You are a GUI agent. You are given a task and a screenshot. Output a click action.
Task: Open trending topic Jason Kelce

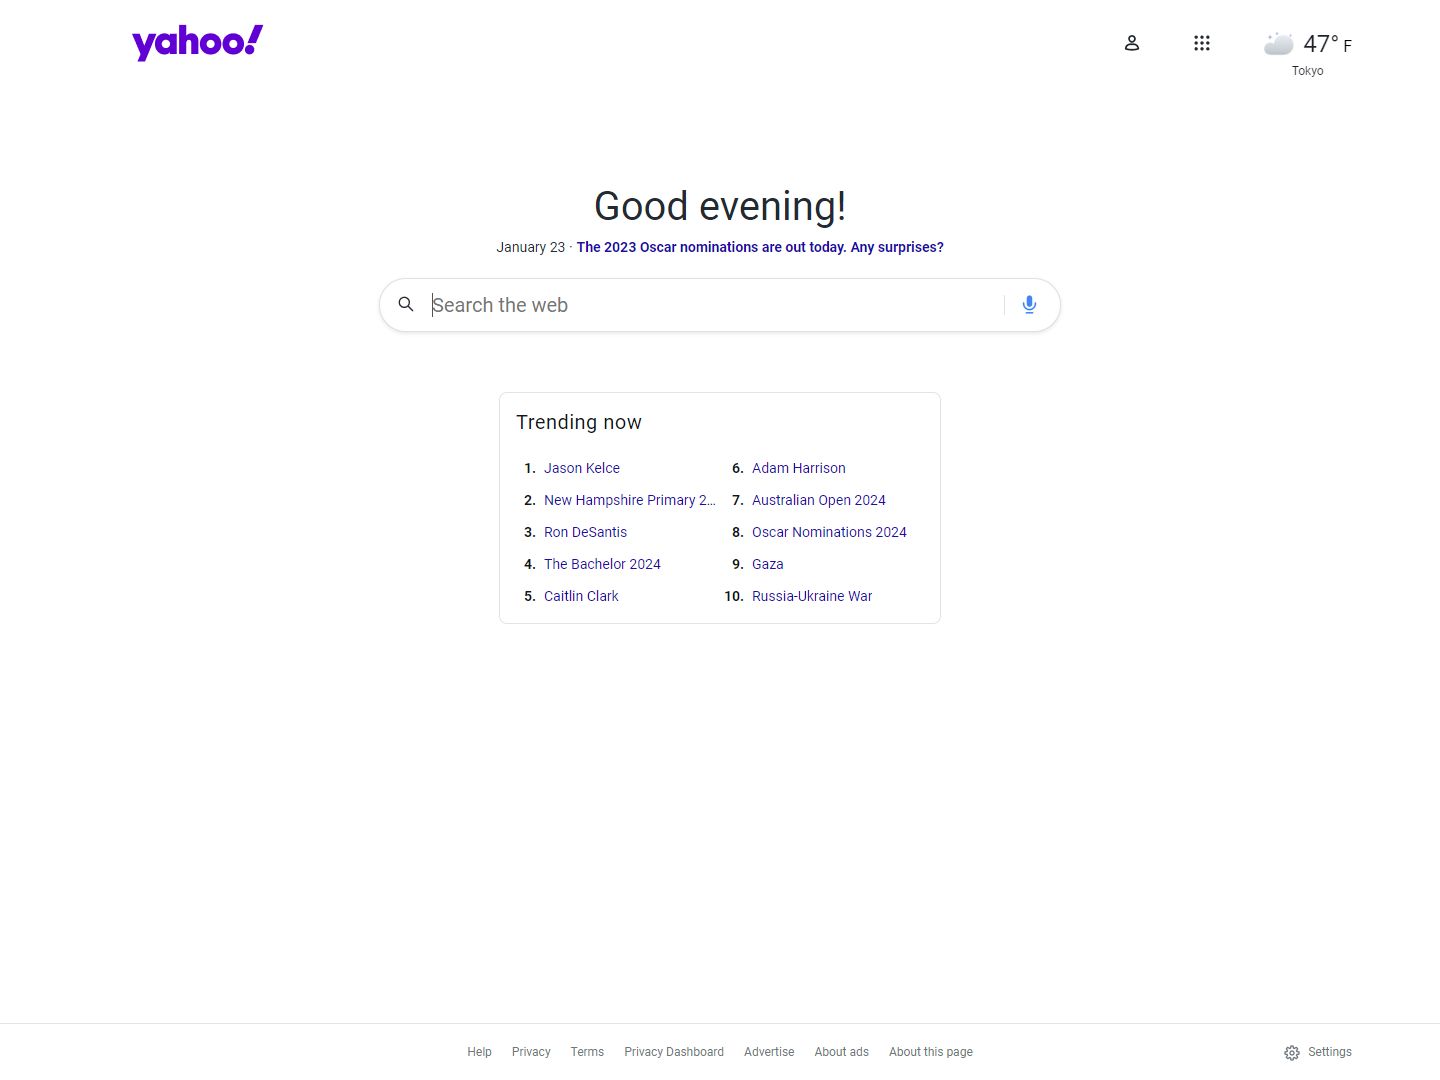(582, 468)
